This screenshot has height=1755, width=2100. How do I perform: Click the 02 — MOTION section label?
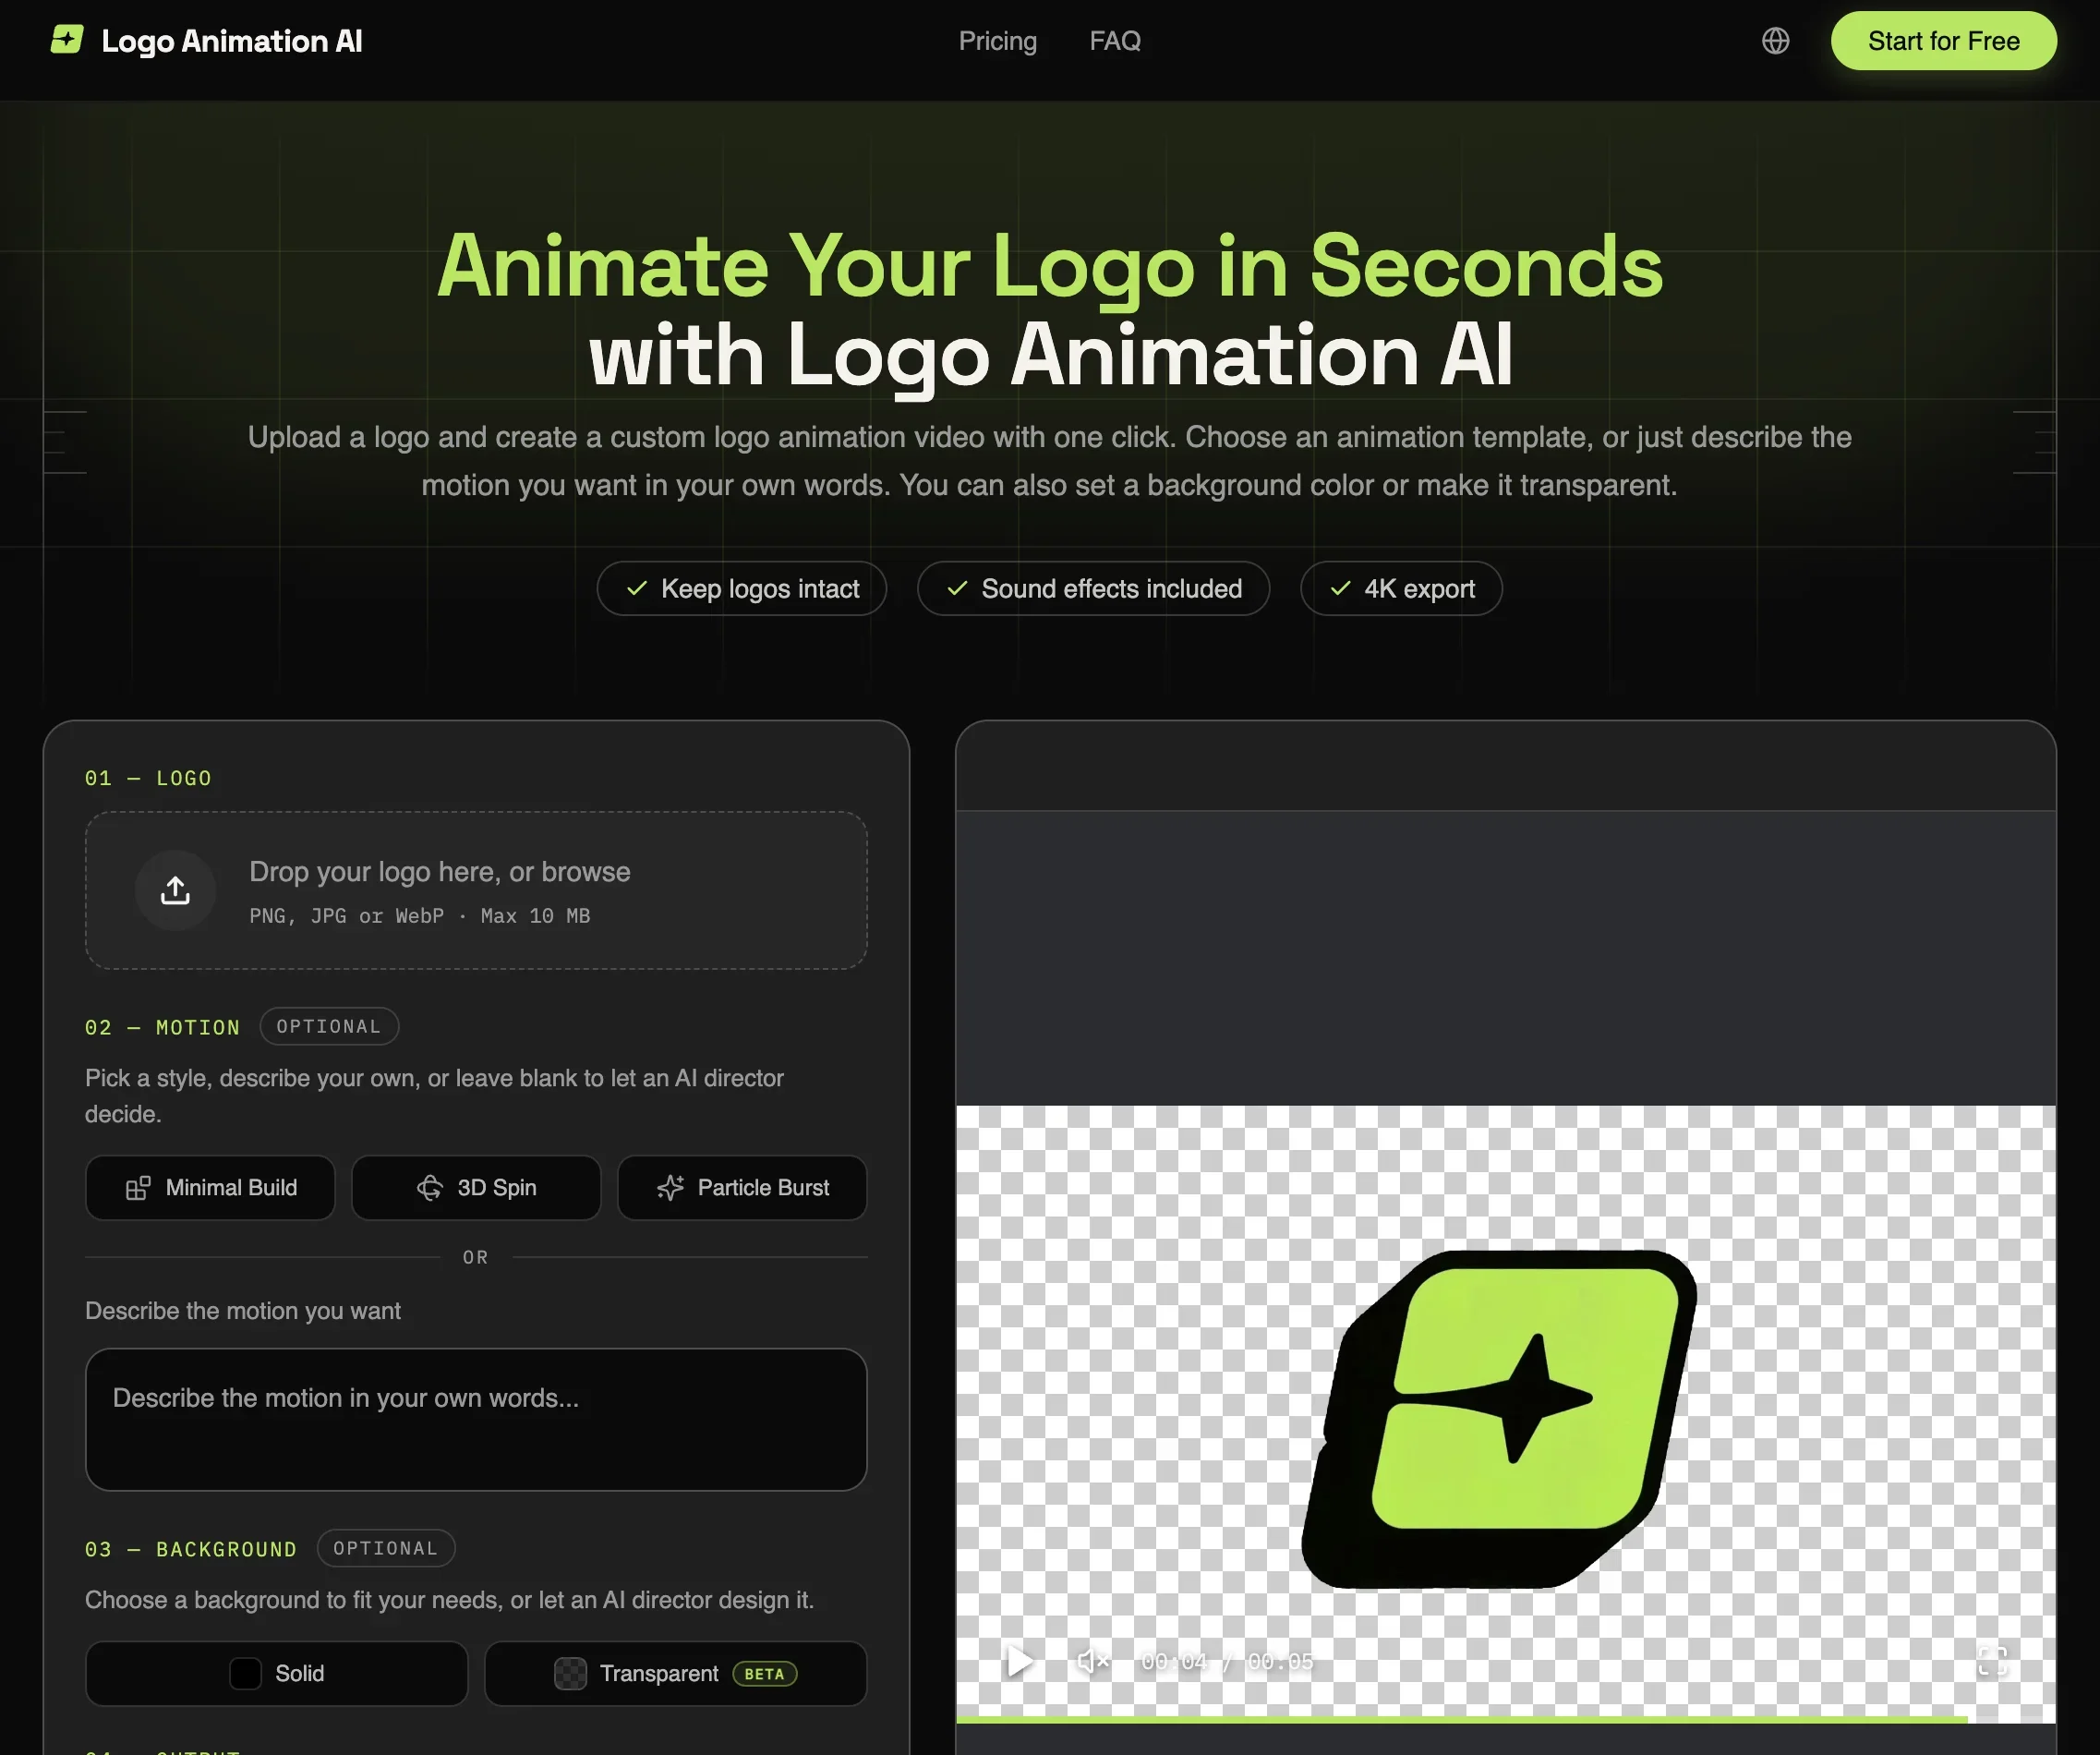162,1027
